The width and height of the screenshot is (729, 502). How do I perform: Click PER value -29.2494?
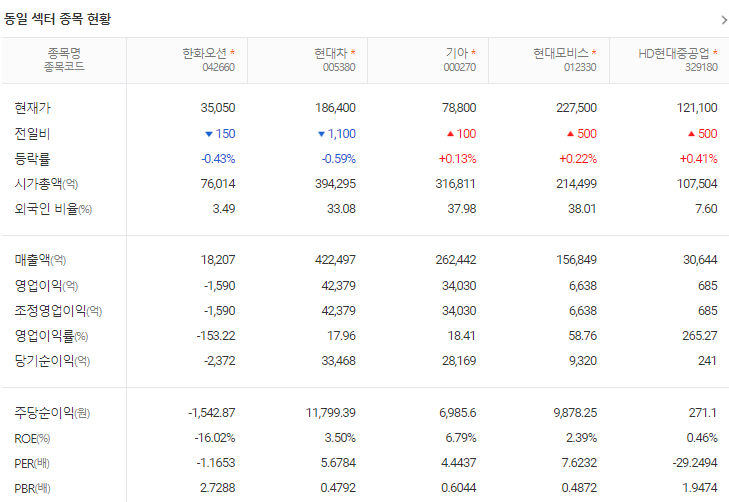coord(695,463)
